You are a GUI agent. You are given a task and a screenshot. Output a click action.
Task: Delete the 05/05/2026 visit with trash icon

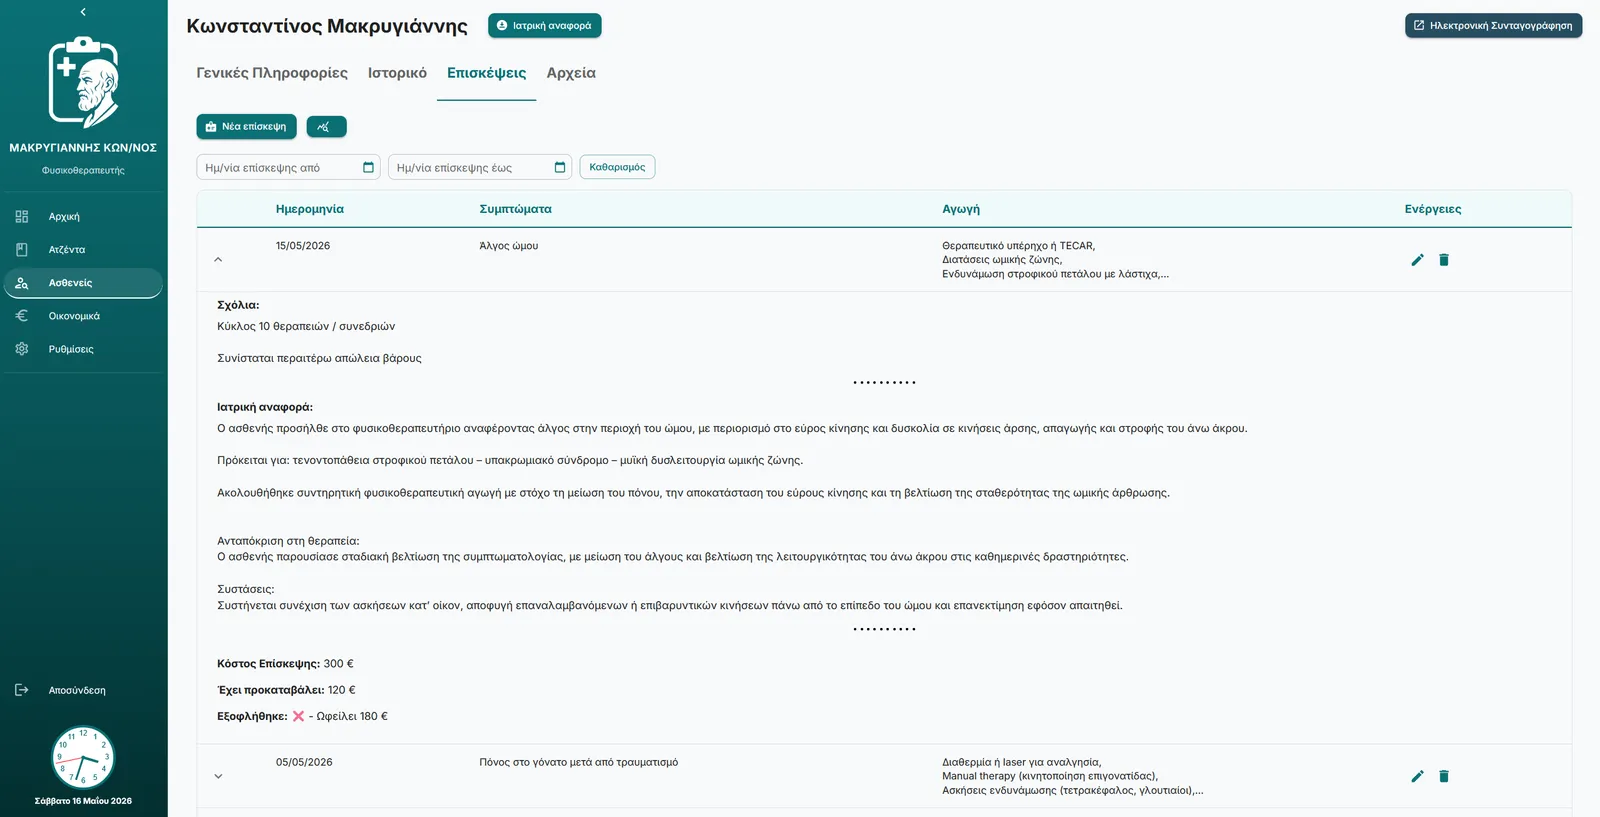pos(1444,776)
